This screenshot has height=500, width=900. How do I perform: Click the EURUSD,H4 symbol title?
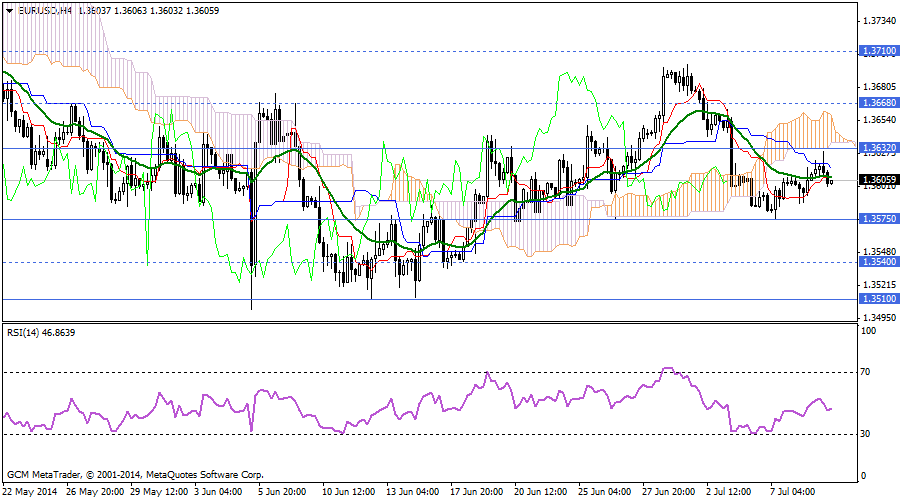point(45,10)
